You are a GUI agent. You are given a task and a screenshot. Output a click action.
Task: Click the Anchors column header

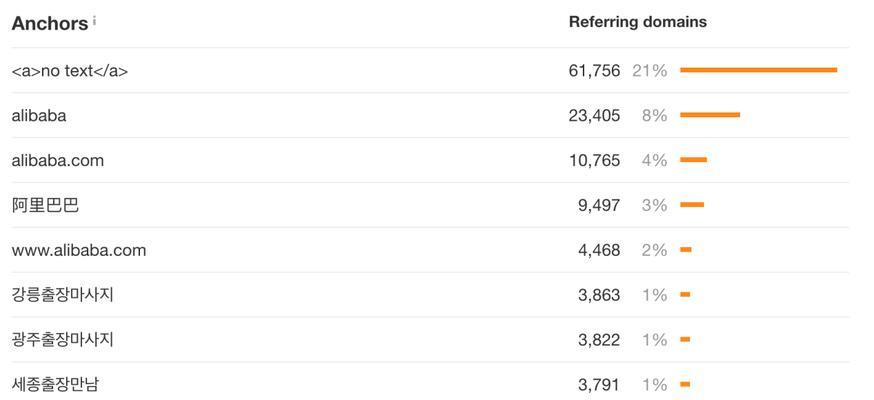50,23
